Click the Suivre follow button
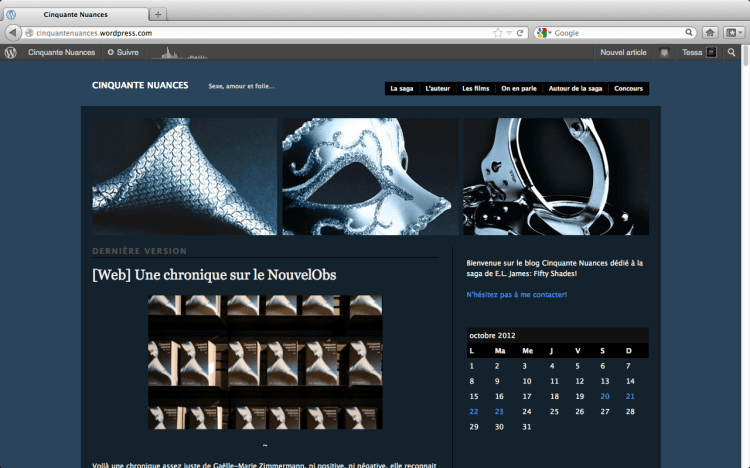 (123, 52)
